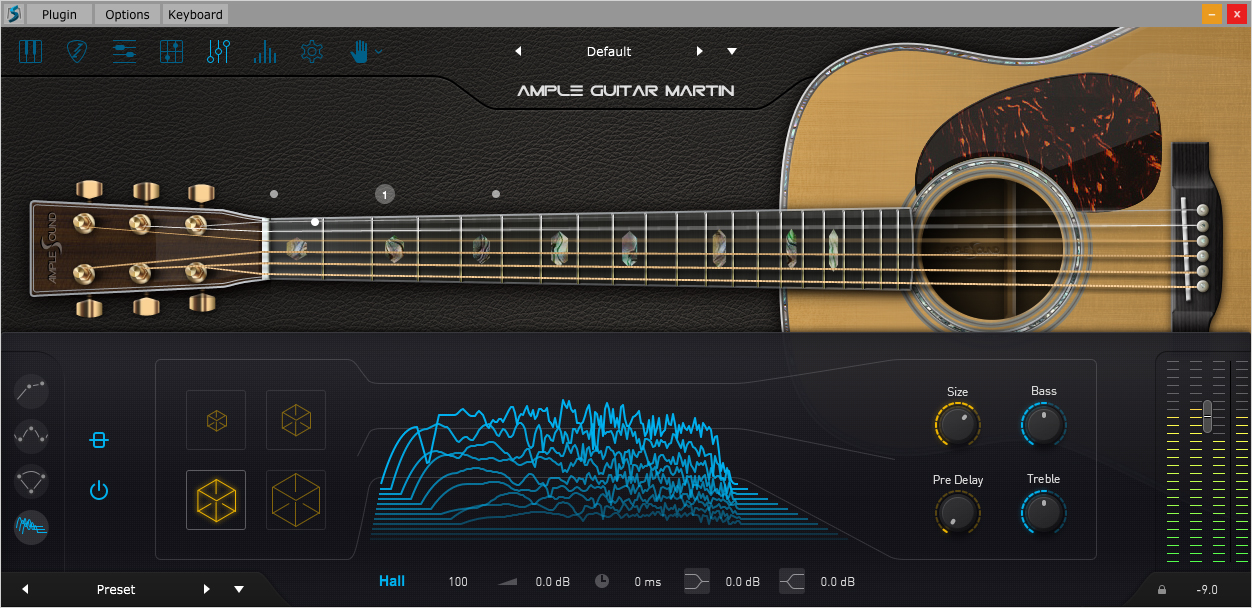Image resolution: width=1252 pixels, height=608 pixels.
Task: Click the 0 ms pre delay value
Action: pyautogui.click(x=648, y=582)
